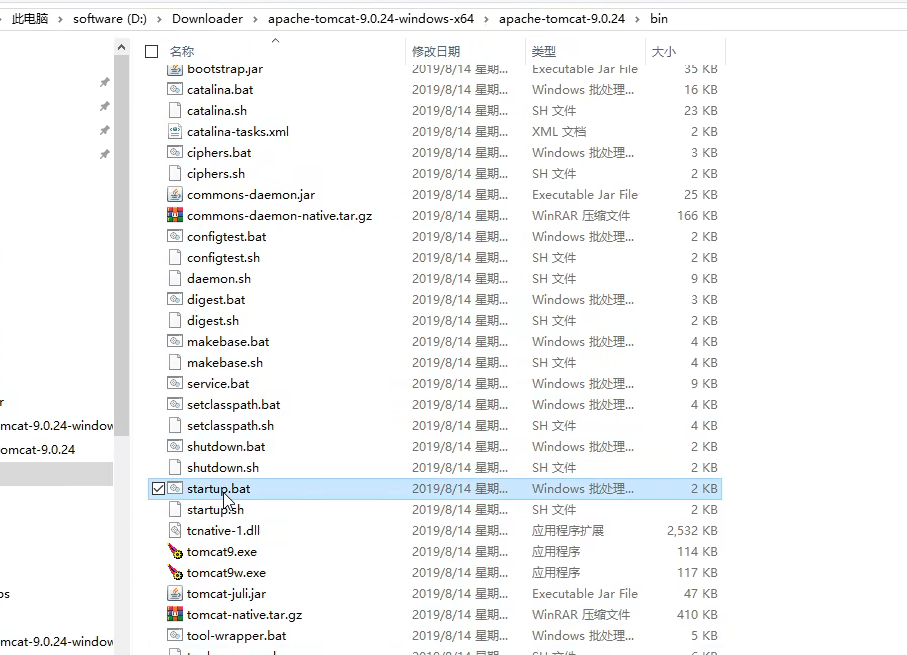Viewport: 907px width, 655px height.
Task: Sort files by 类型 column
Action: click(544, 51)
